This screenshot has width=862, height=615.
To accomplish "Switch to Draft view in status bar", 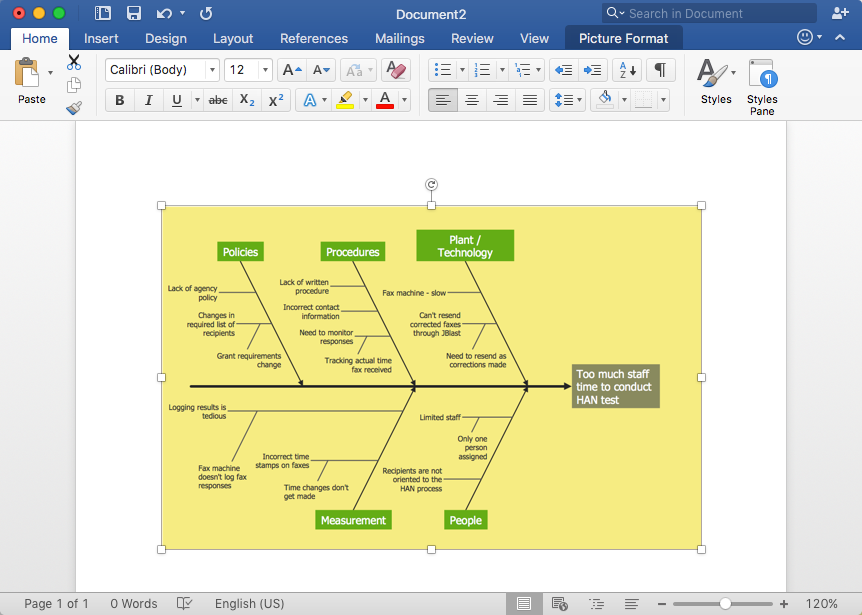I will click(x=632, y=603).
